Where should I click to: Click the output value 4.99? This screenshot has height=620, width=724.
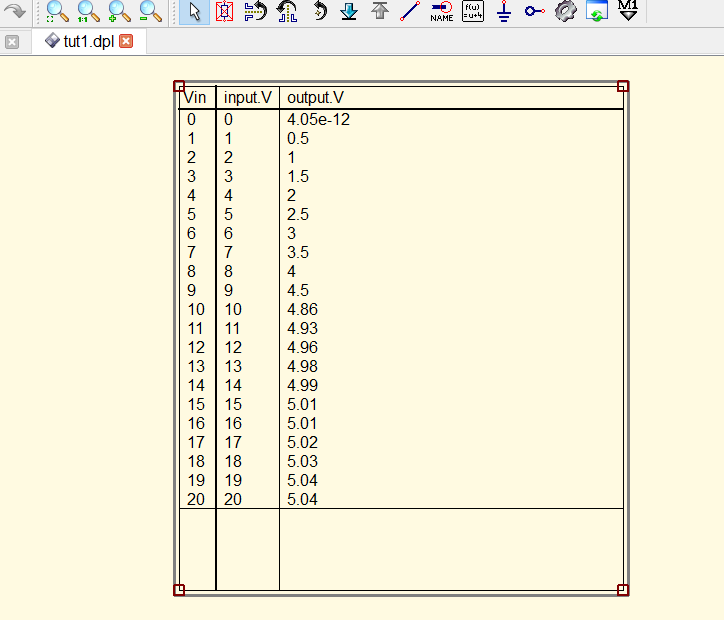302,385
